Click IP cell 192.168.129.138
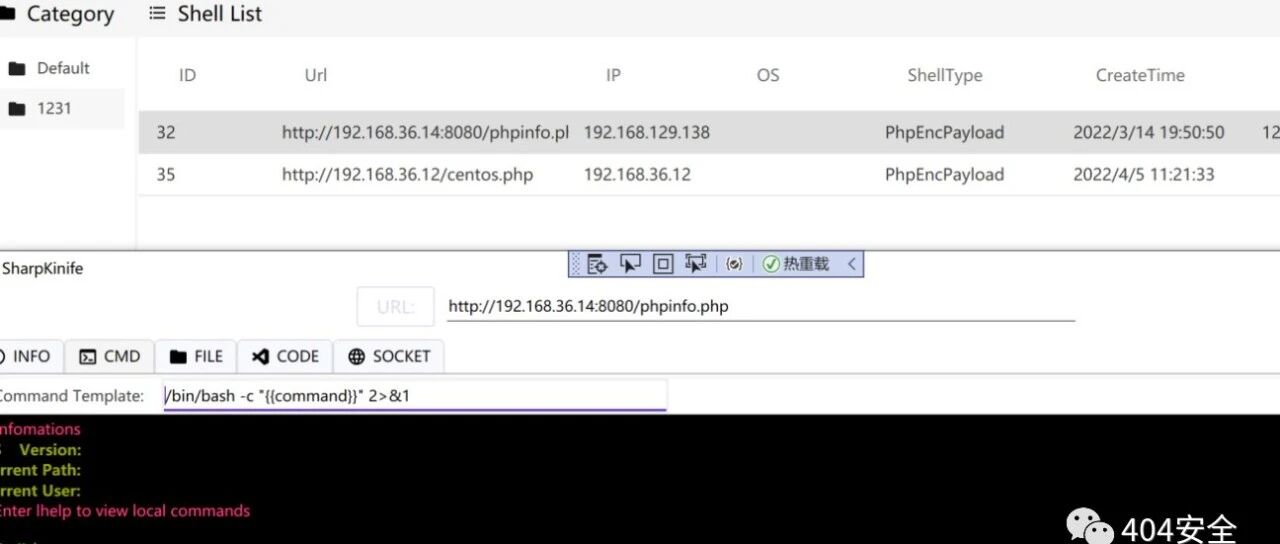The height and width of the screenshot is (544, 1280). (647, 132)
